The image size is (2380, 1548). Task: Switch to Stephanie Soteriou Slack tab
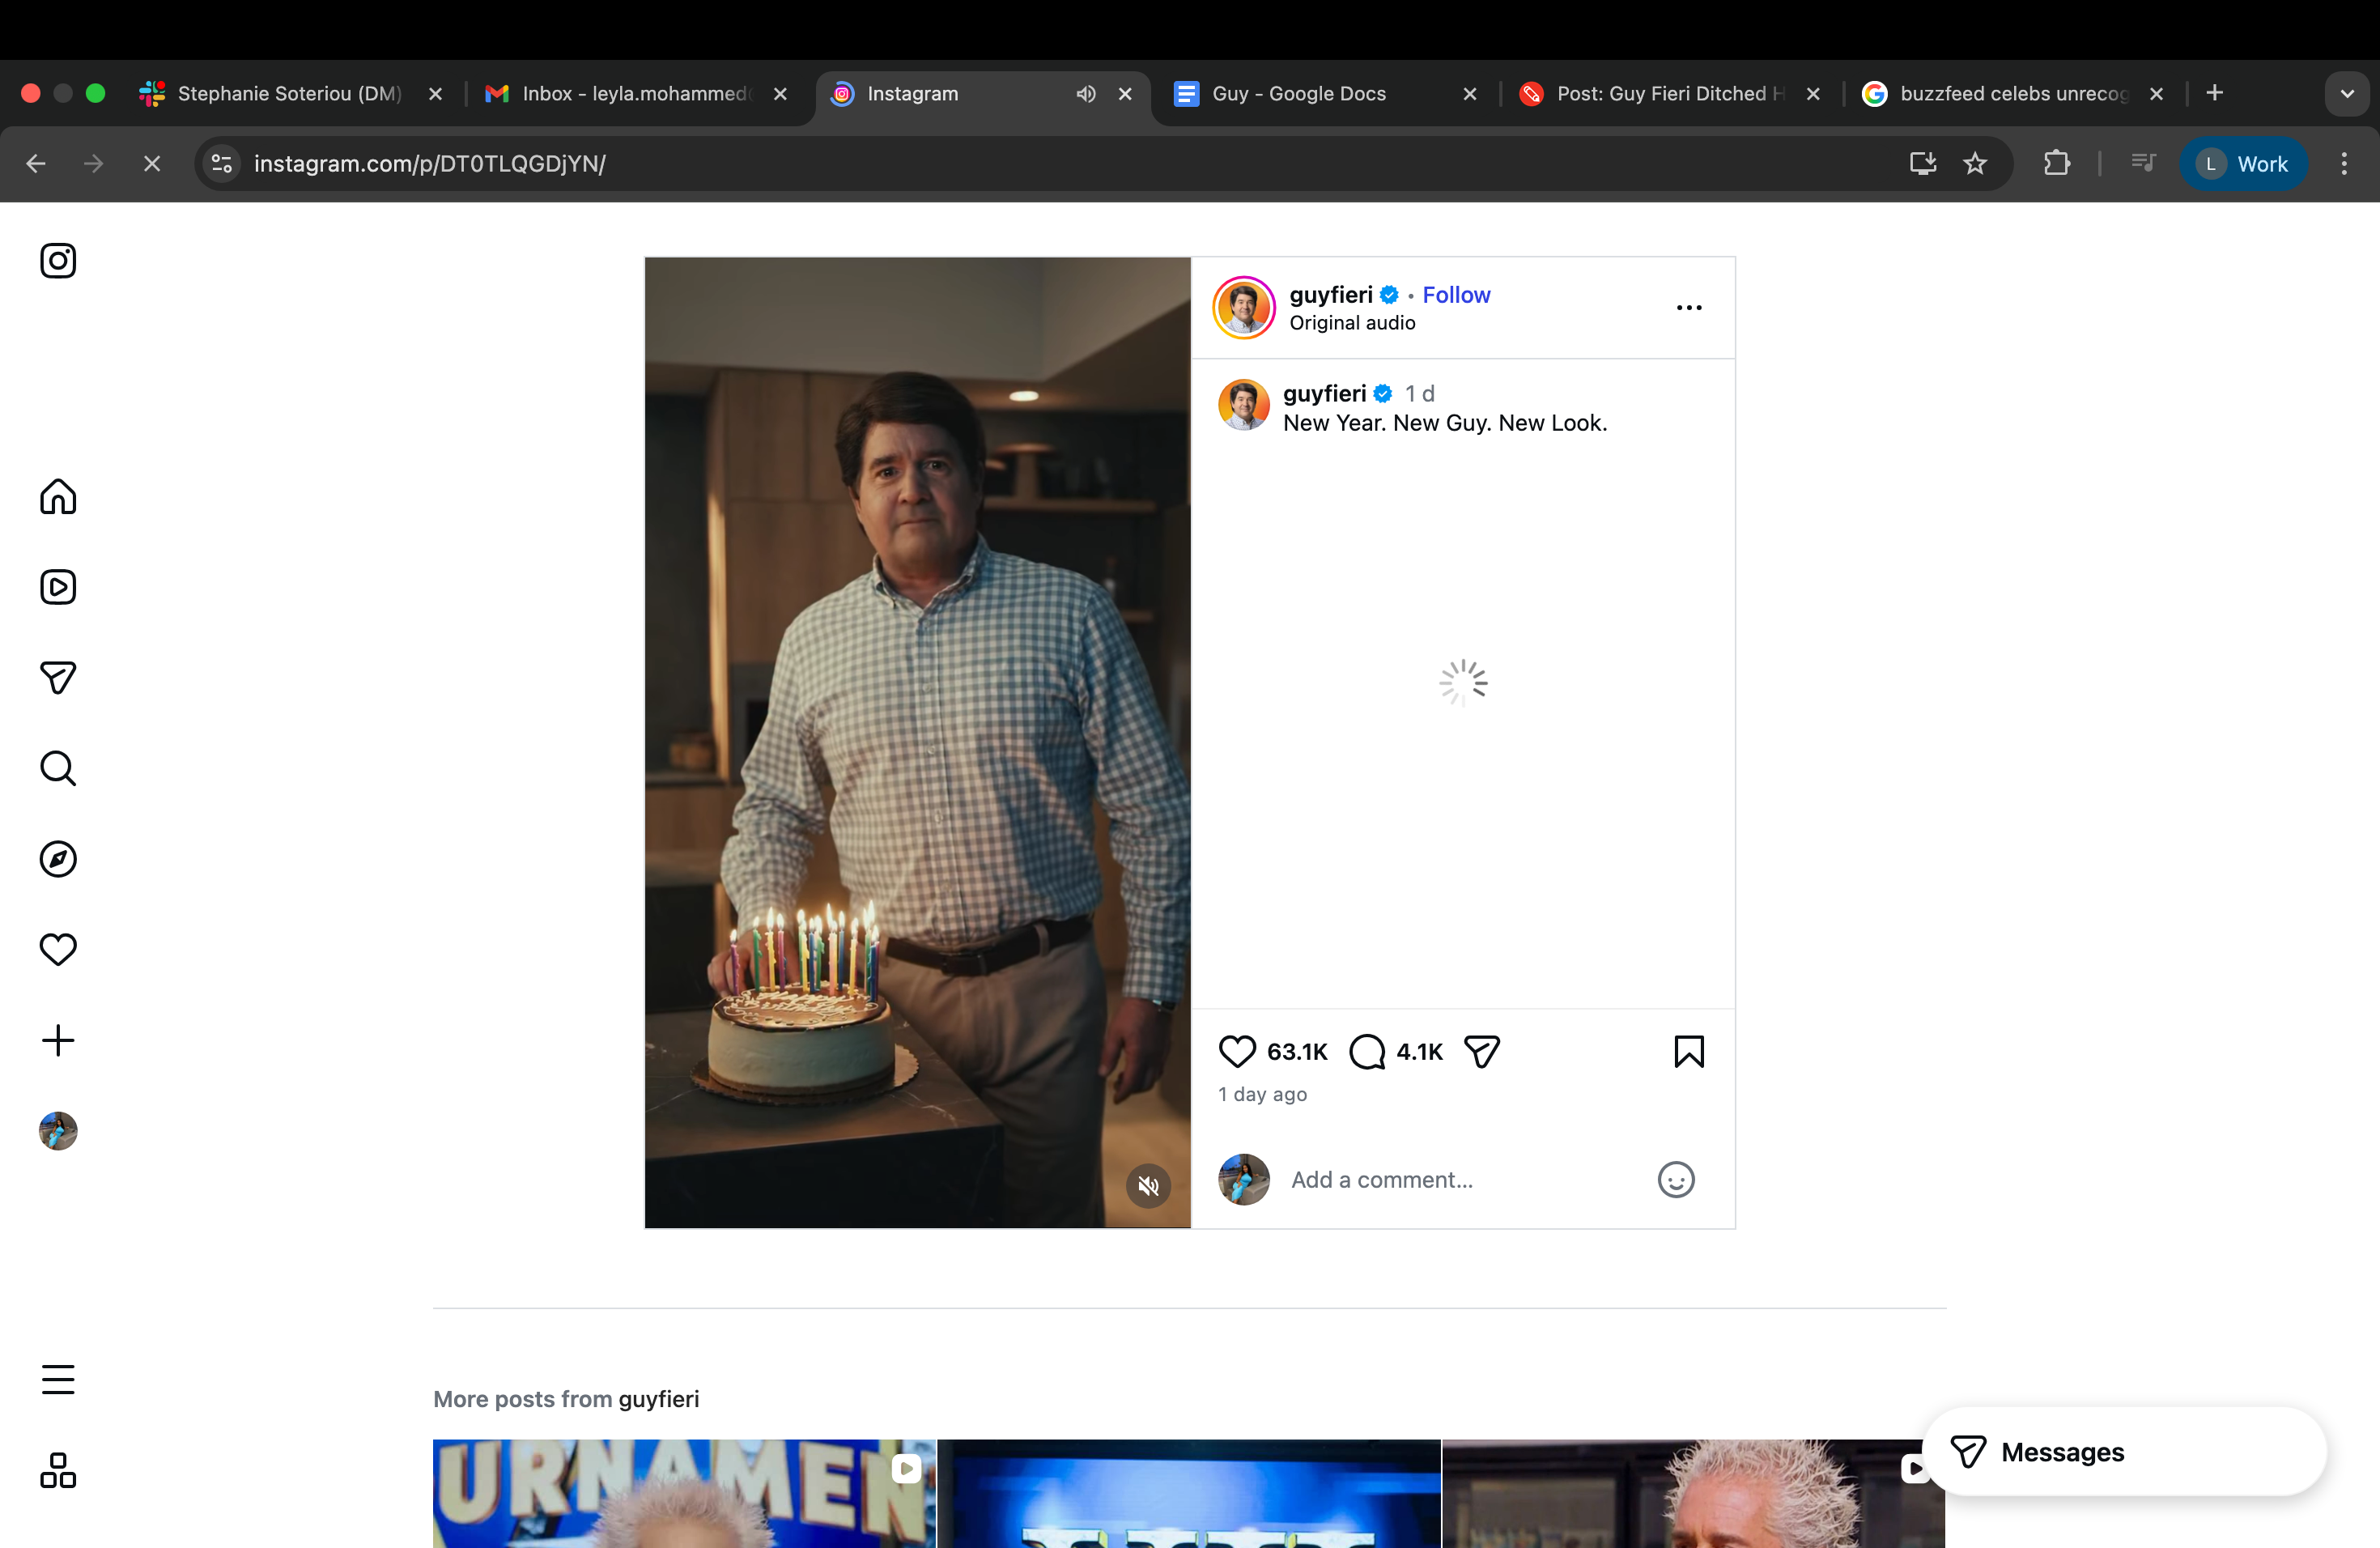(290, 94)
